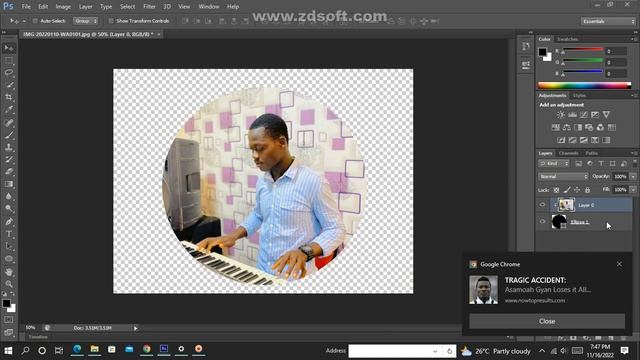Hide Layer 0 visibility eye
The height and width of the screenshot is (360, 640).
pyautogui.click(x=542, y=205)
